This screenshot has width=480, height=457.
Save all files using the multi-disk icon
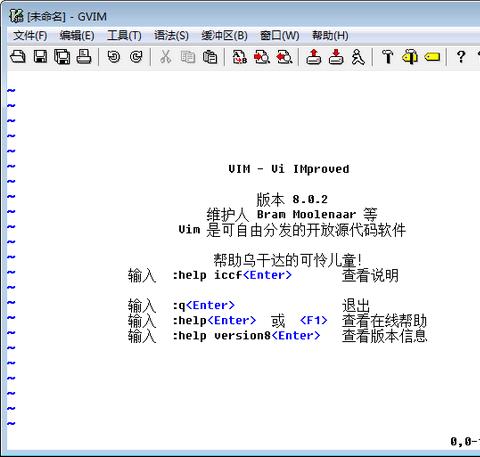62,57
